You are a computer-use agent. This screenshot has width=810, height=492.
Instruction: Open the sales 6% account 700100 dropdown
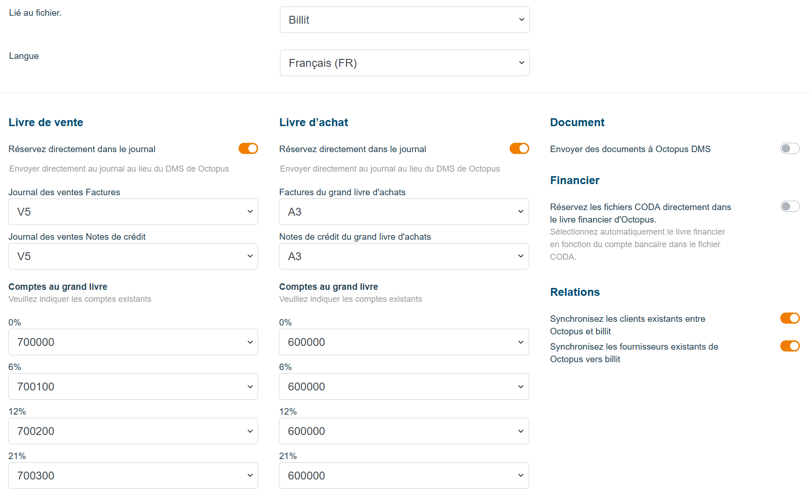[x=133, y=387]
